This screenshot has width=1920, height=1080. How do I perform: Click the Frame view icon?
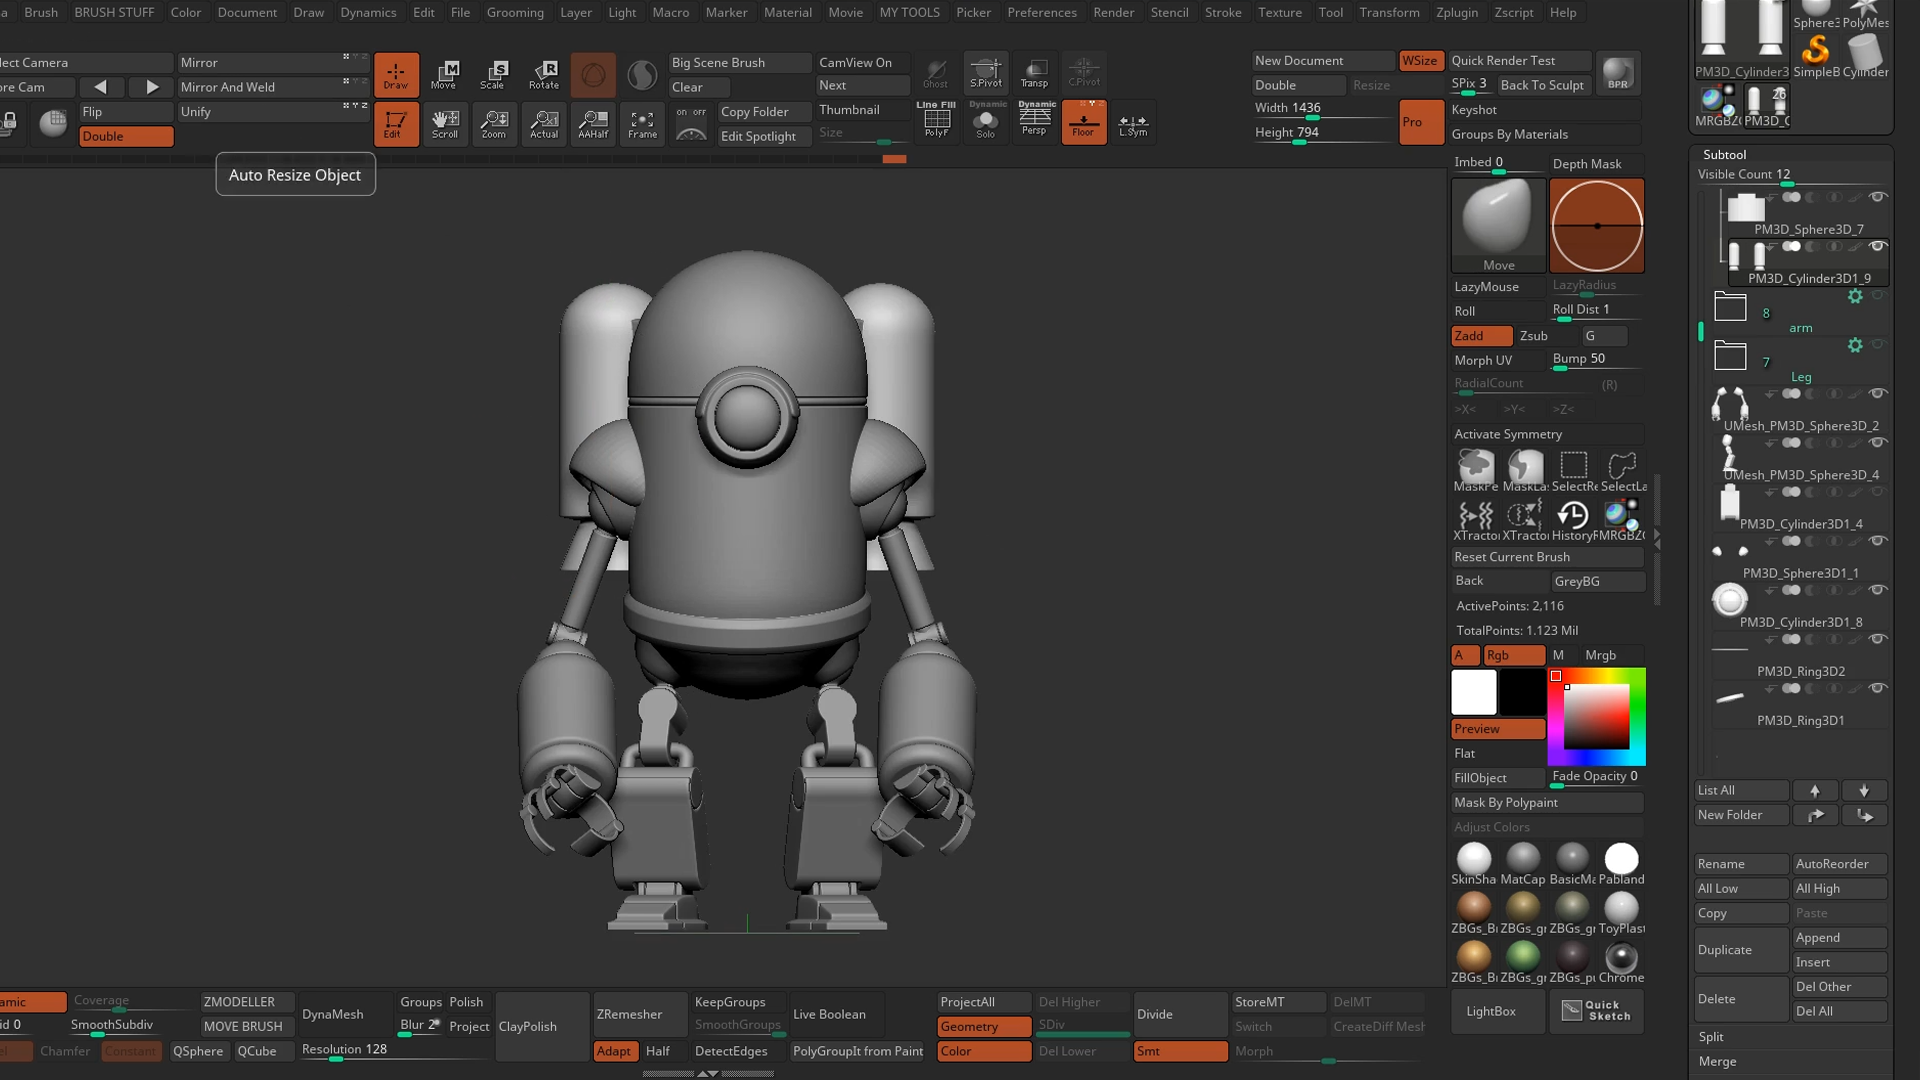642,124
